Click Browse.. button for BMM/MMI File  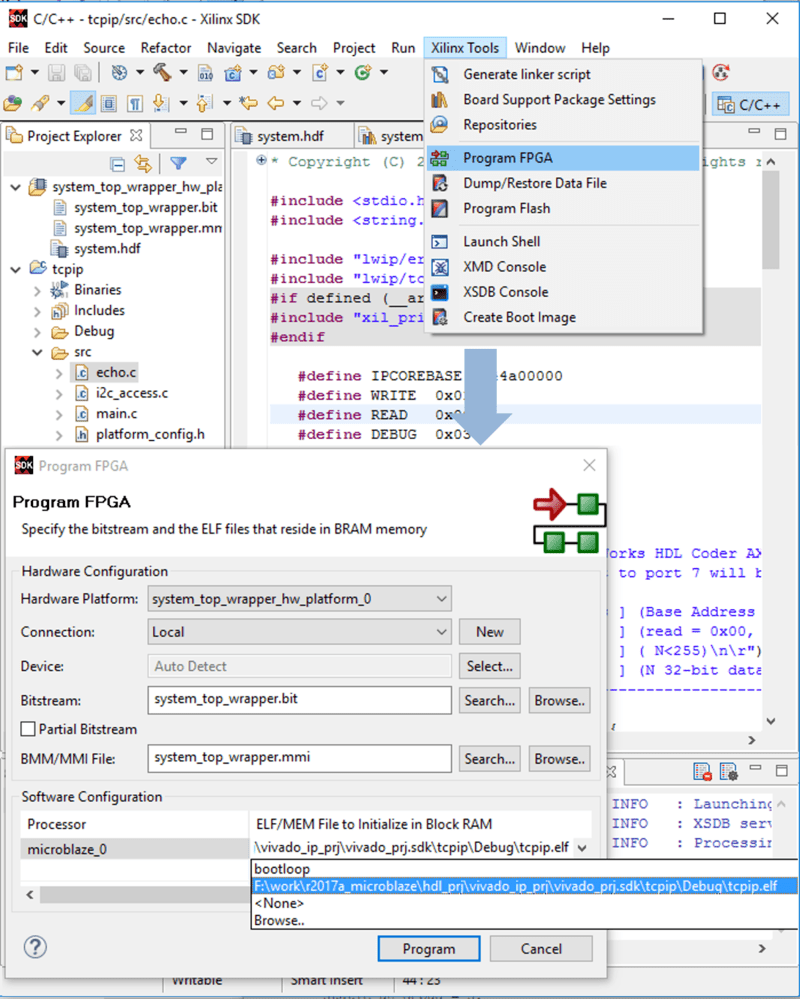[559, 759]
